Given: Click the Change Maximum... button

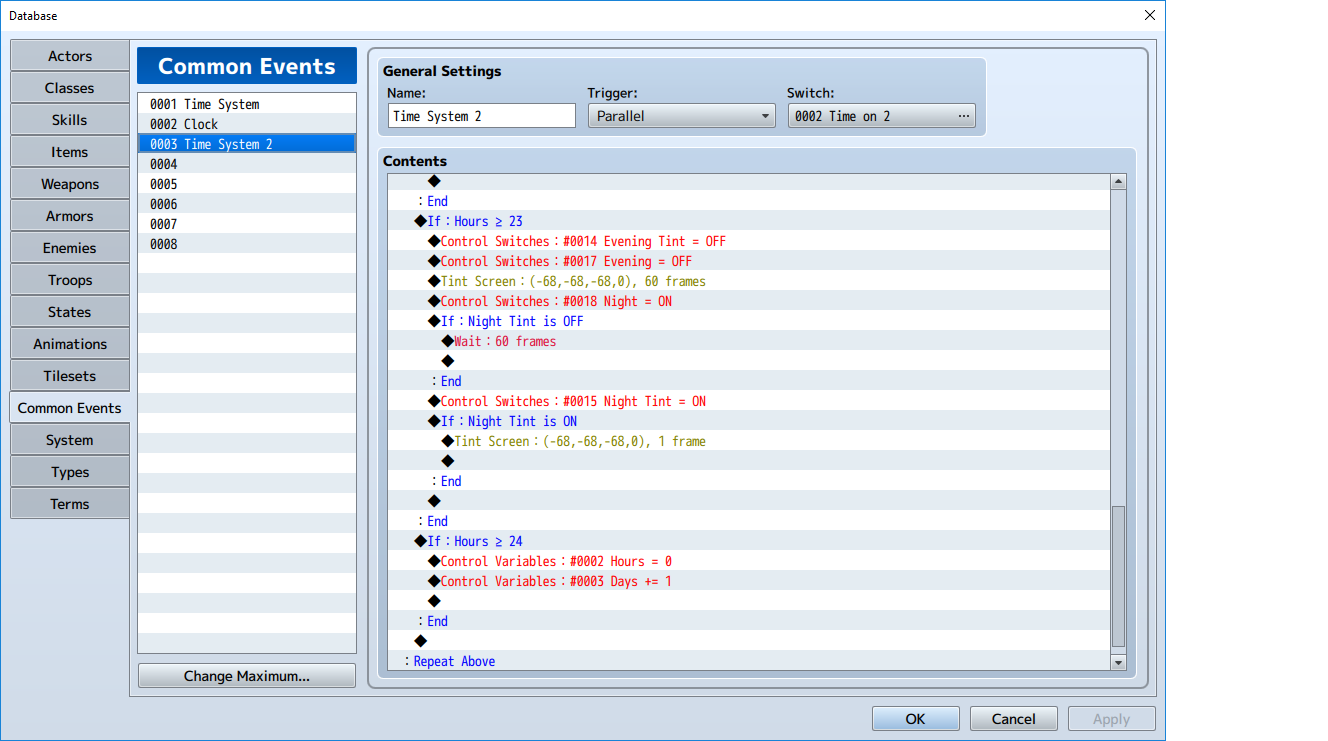Looking at the screenshot, I should coord(247,676).
